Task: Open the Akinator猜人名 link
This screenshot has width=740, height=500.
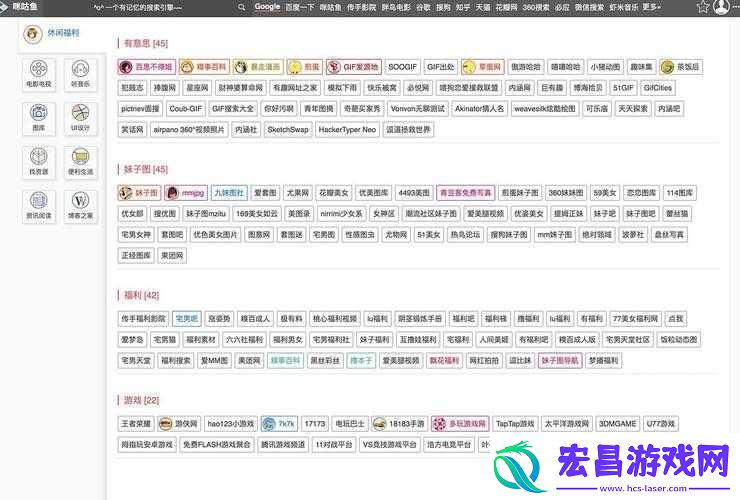Action: click(x=479, y=109)
